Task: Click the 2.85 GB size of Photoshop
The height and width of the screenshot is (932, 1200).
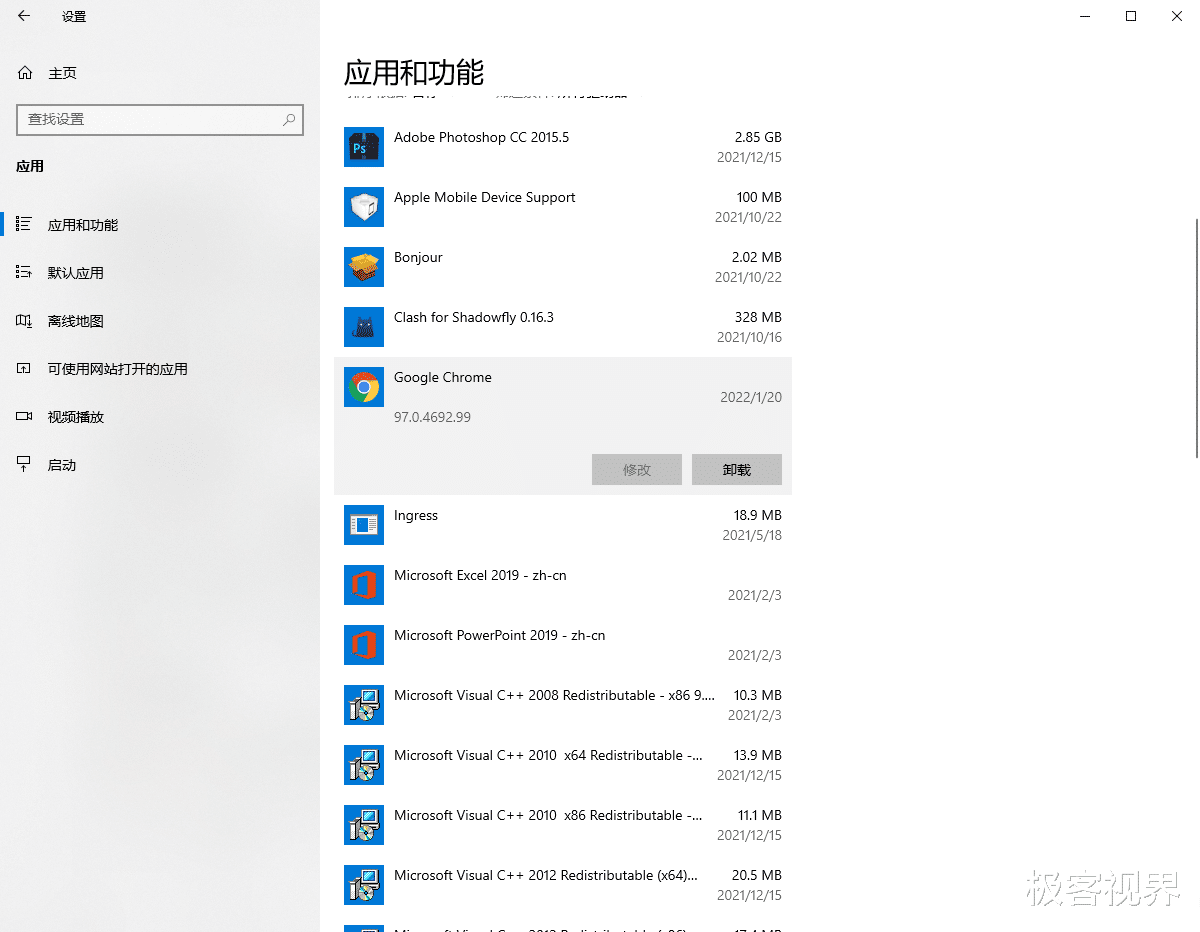Action: coord(758,137)
